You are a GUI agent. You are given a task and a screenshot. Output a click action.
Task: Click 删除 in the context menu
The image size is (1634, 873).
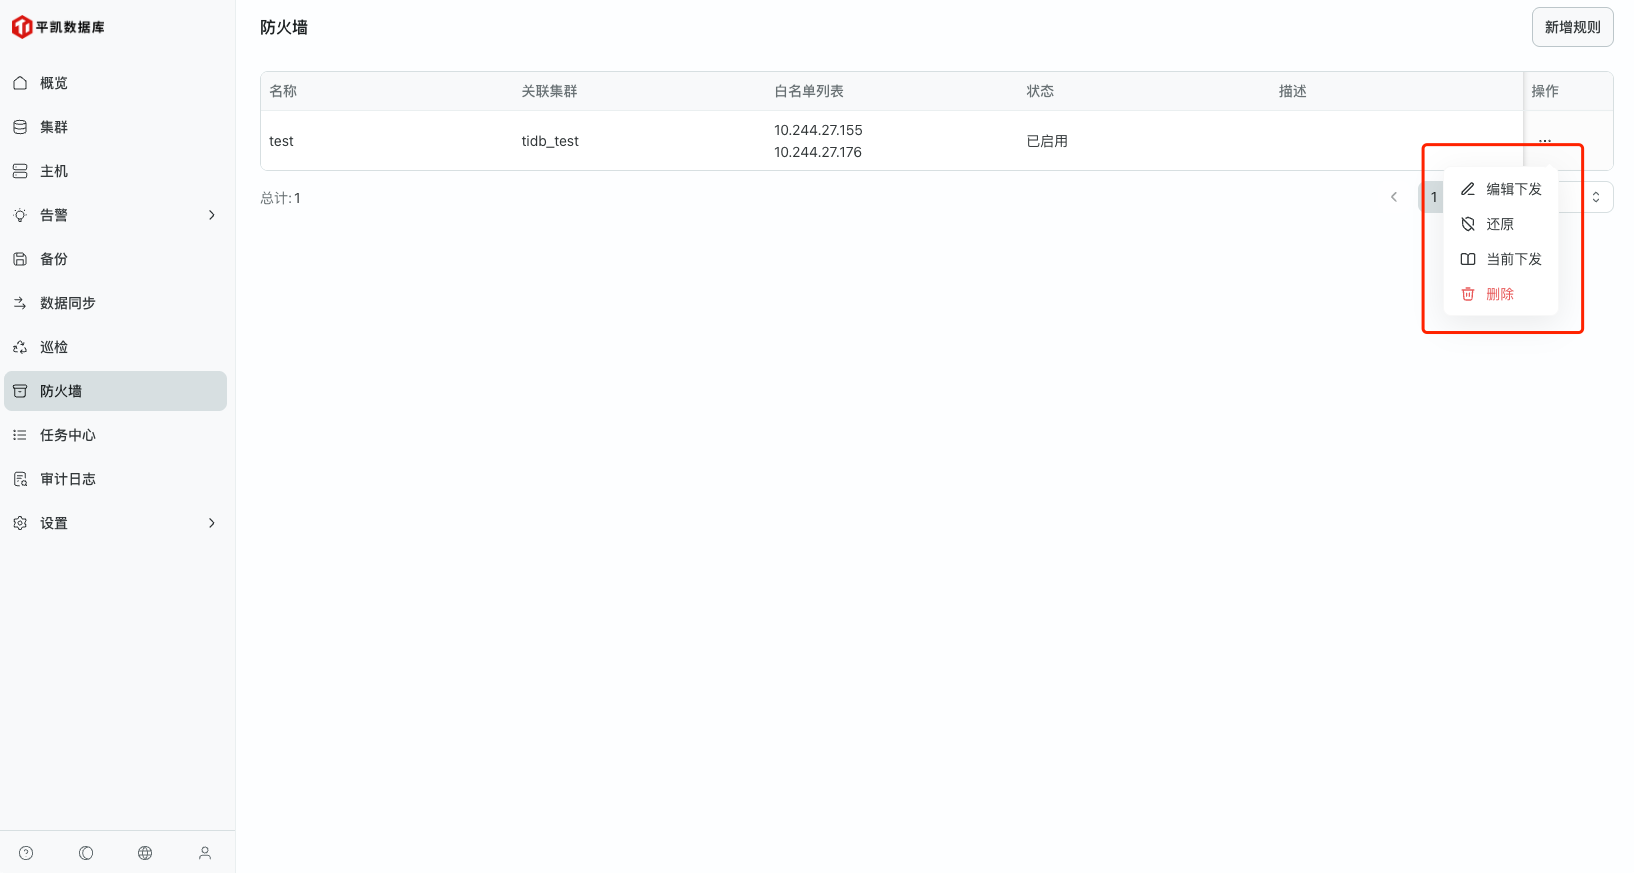[x=1499, y=294]
